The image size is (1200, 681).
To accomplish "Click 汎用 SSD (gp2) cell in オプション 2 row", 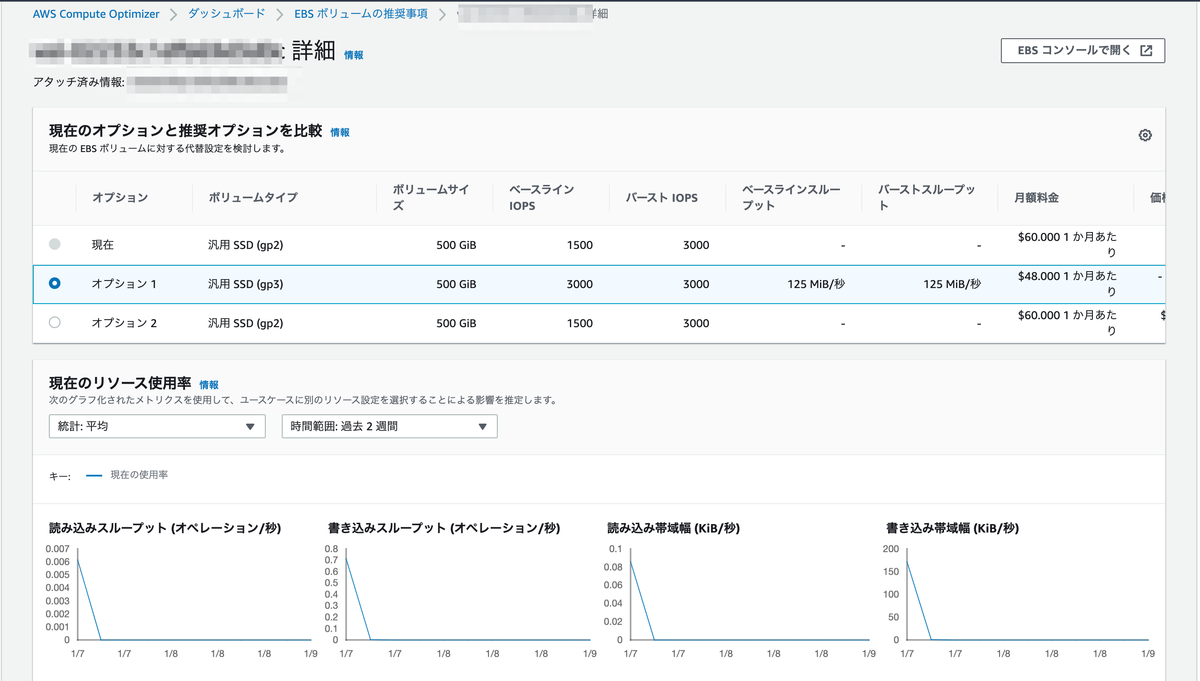I will click(246, 323).
